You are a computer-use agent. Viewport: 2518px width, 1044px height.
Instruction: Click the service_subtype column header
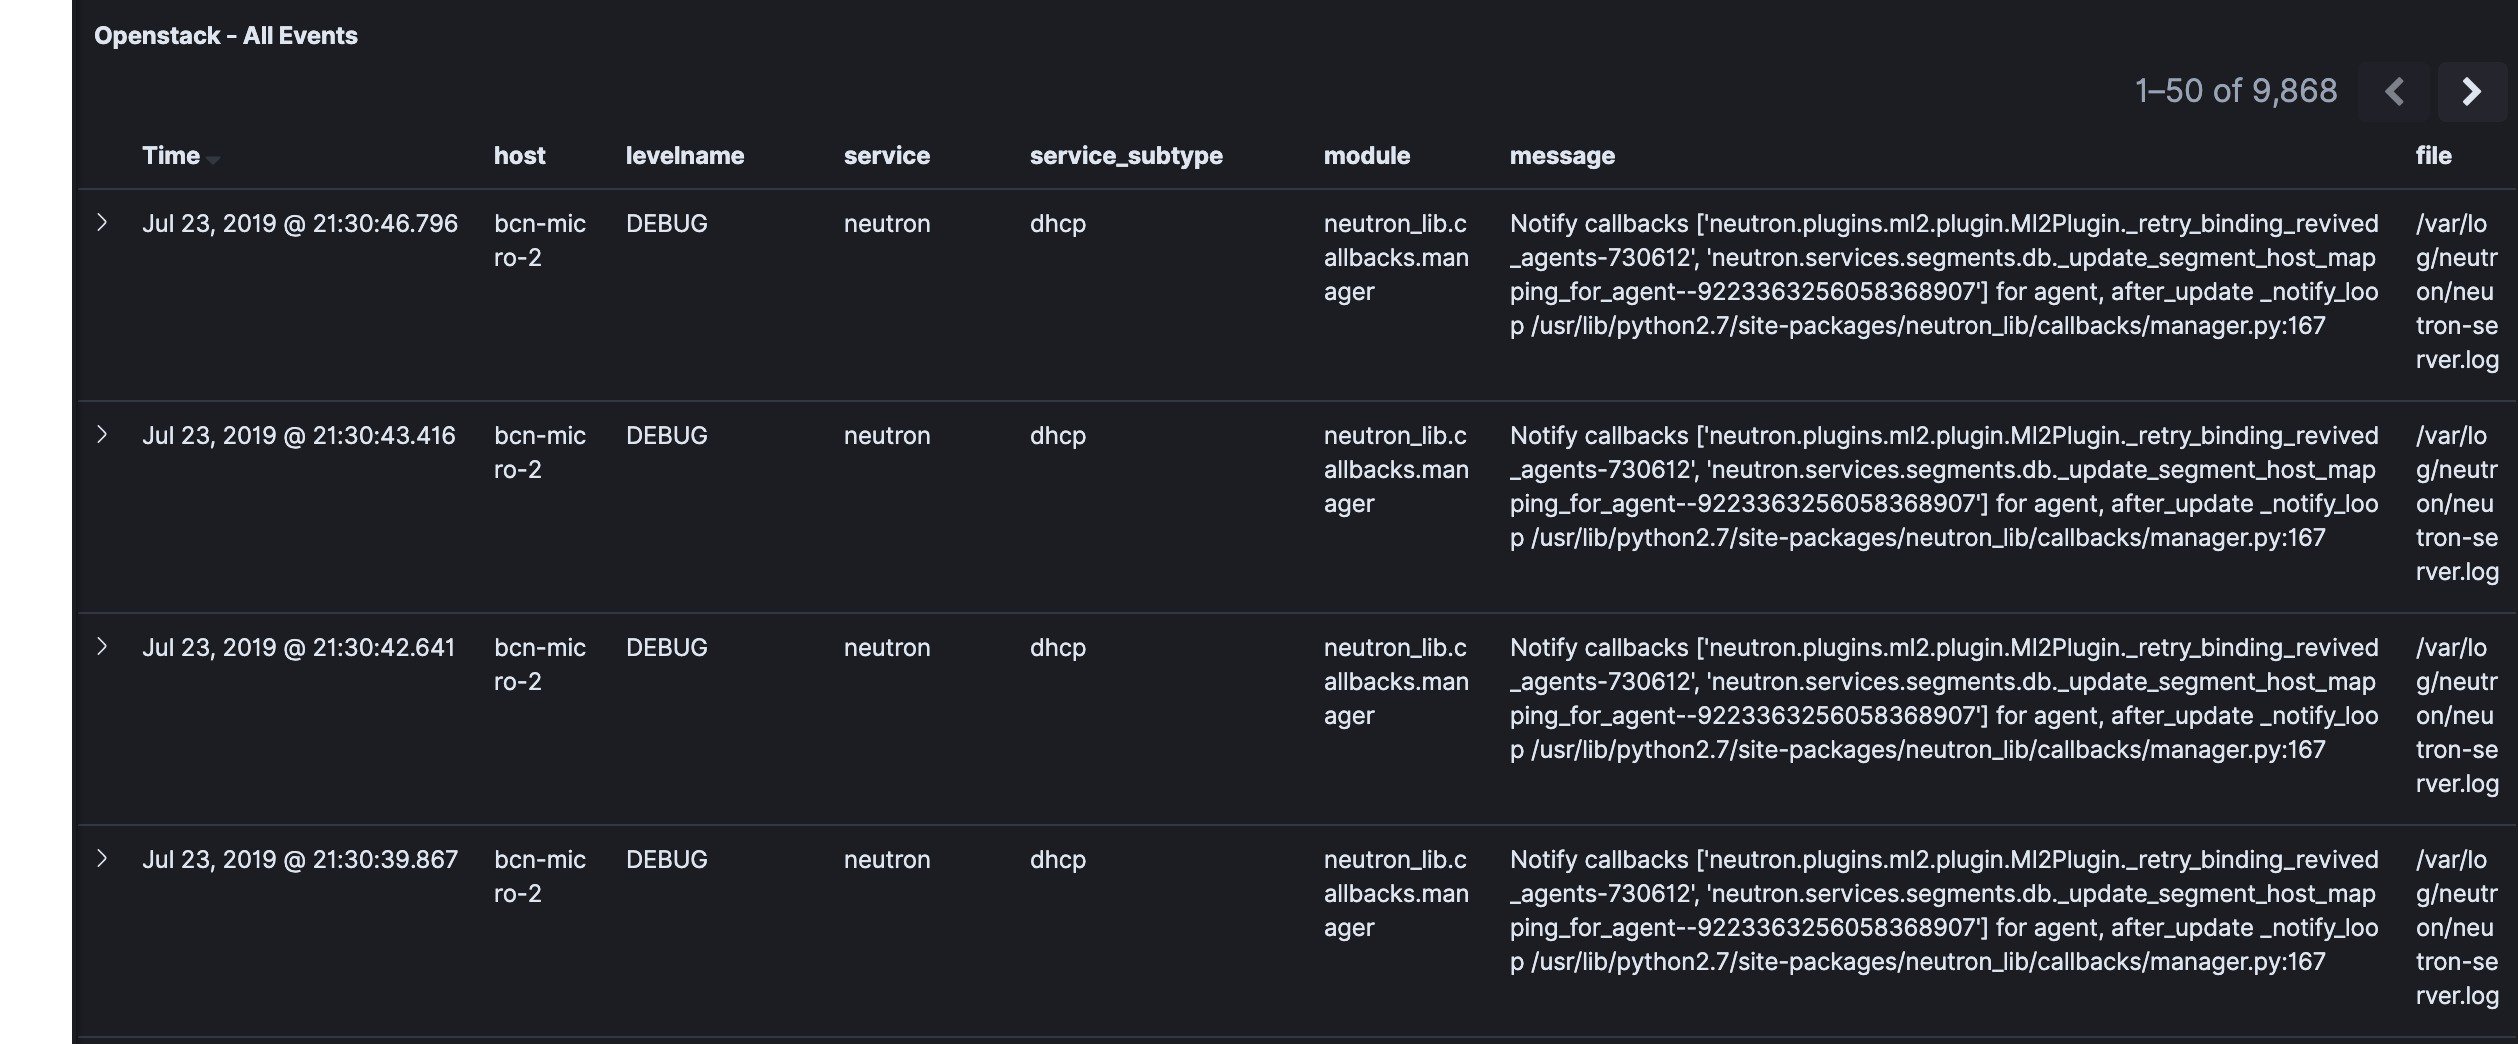coord(1126,155)
